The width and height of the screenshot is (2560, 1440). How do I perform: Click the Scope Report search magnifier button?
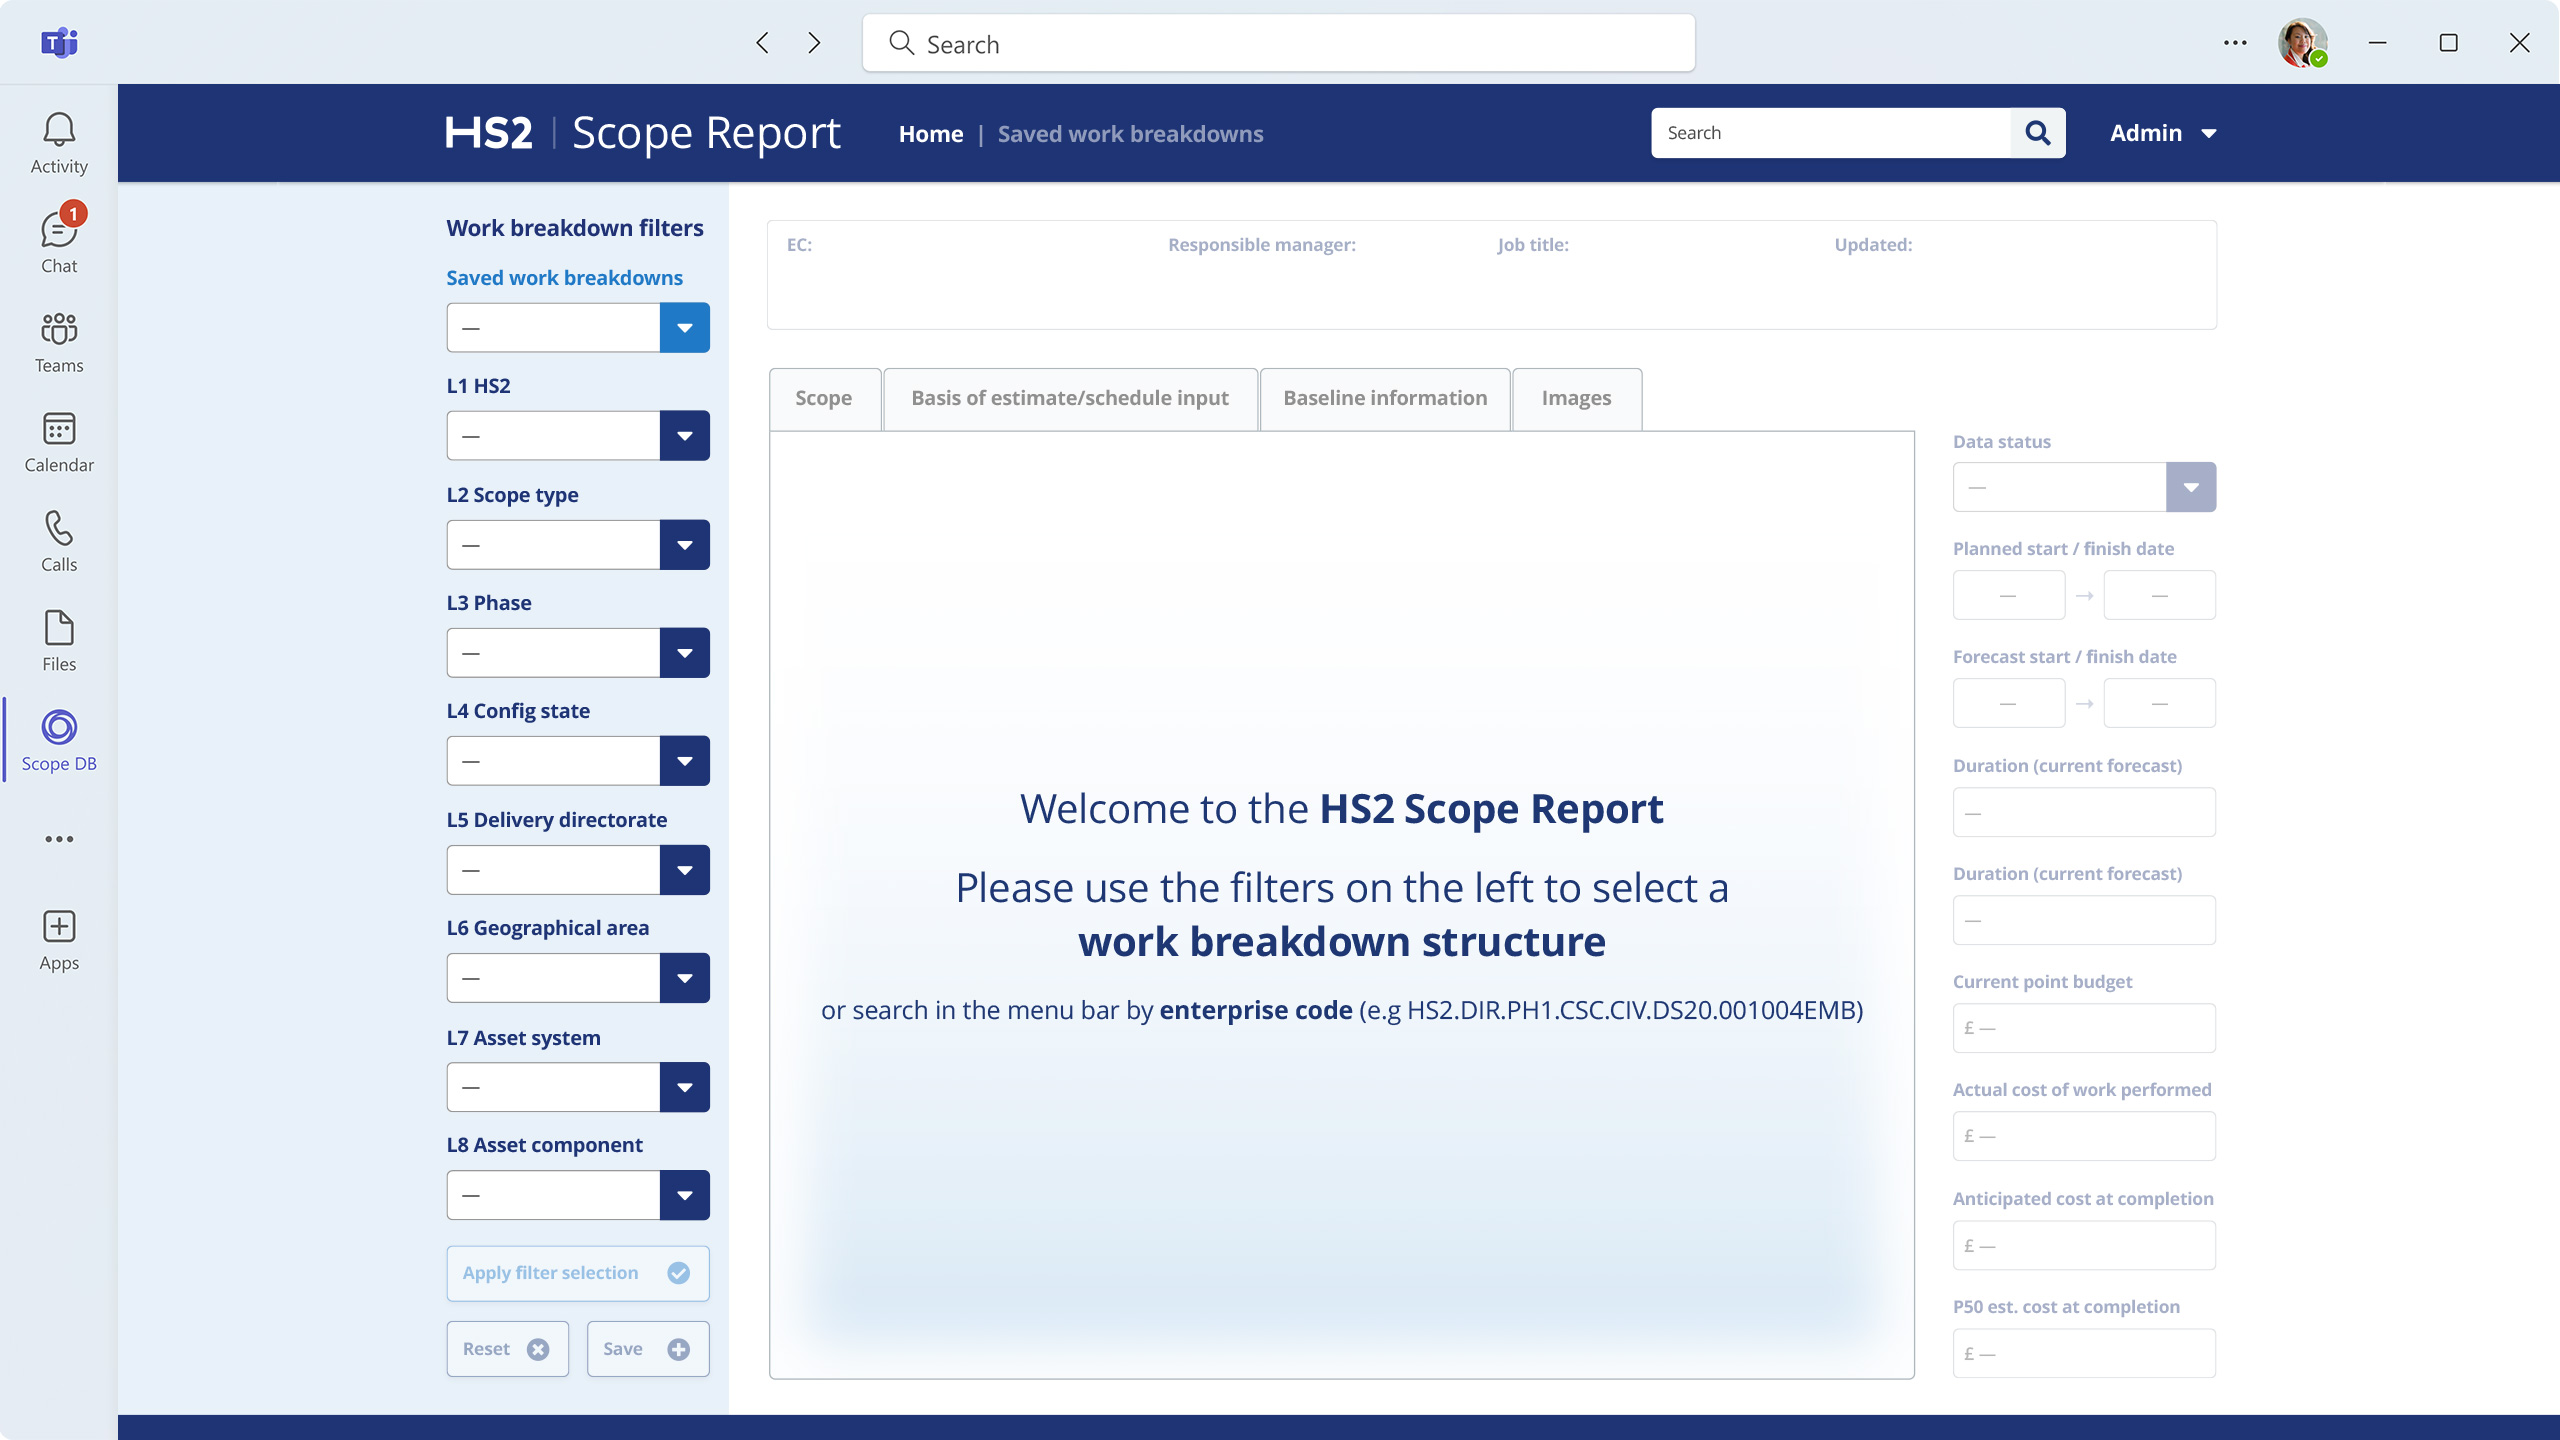(x=2038, y=133)
